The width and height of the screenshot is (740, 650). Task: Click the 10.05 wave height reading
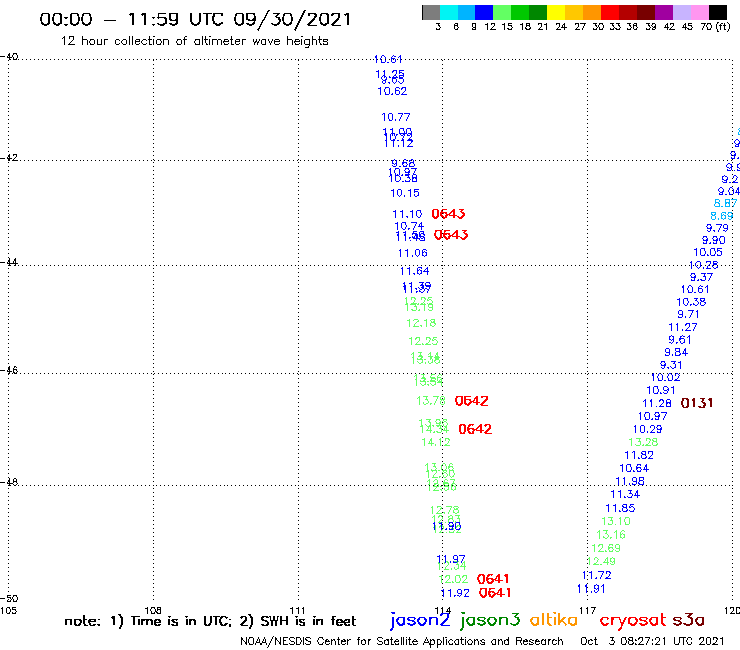point(707,252)
